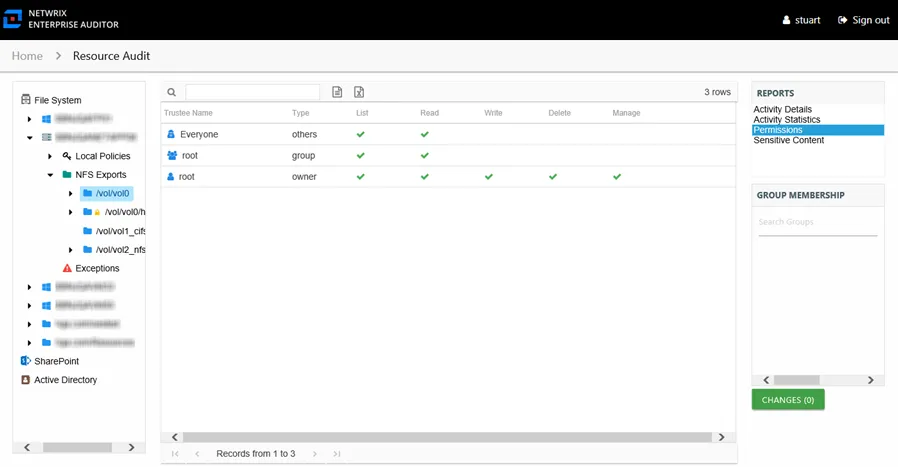898x467 pixels.
Task: Sort by Trustee Name column header
Action: click(188, 113)
